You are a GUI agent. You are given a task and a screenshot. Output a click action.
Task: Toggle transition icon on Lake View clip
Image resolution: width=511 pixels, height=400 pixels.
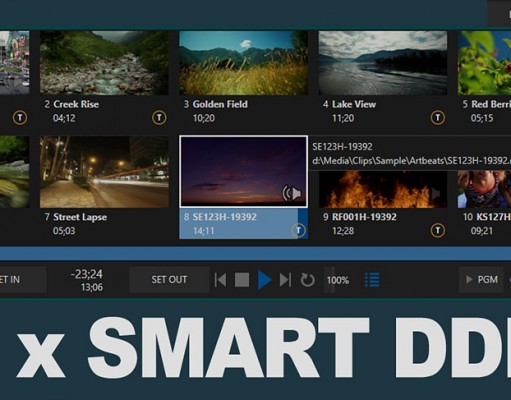pyautogui.click(x=438, y=117)
